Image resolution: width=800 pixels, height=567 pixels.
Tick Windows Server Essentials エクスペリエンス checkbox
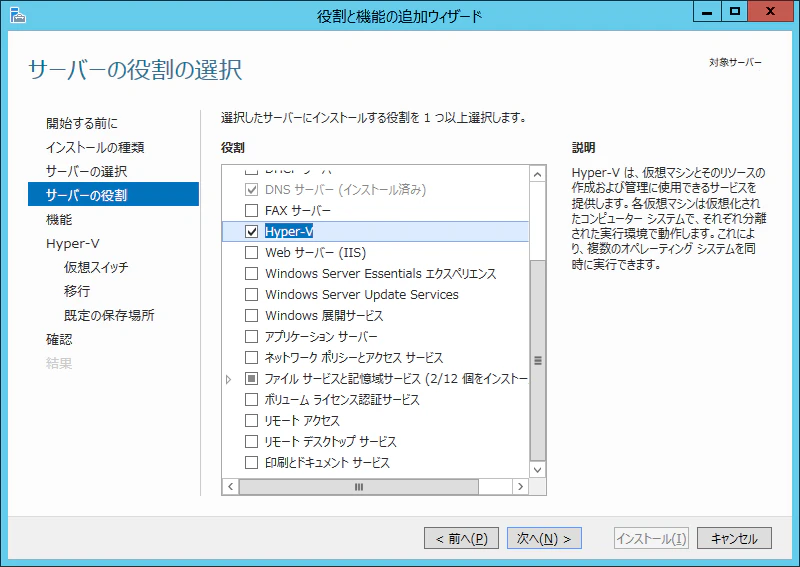(x=252, y=274)
